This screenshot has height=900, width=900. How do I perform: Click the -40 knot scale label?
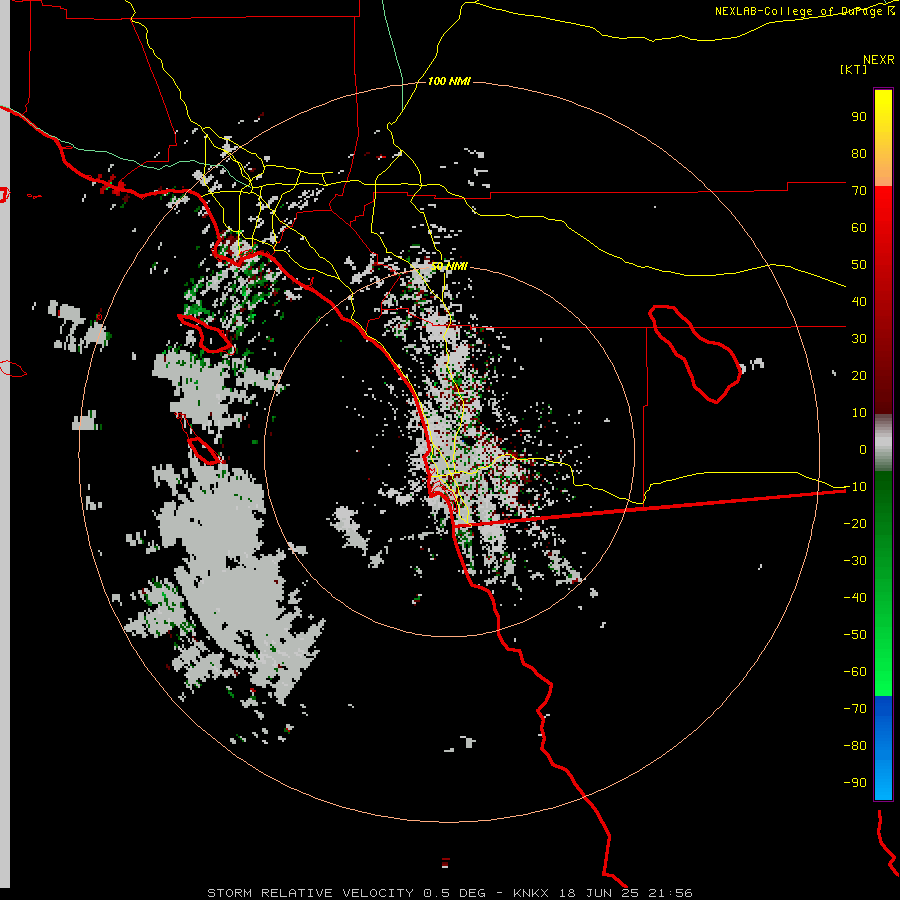(855, 598)
